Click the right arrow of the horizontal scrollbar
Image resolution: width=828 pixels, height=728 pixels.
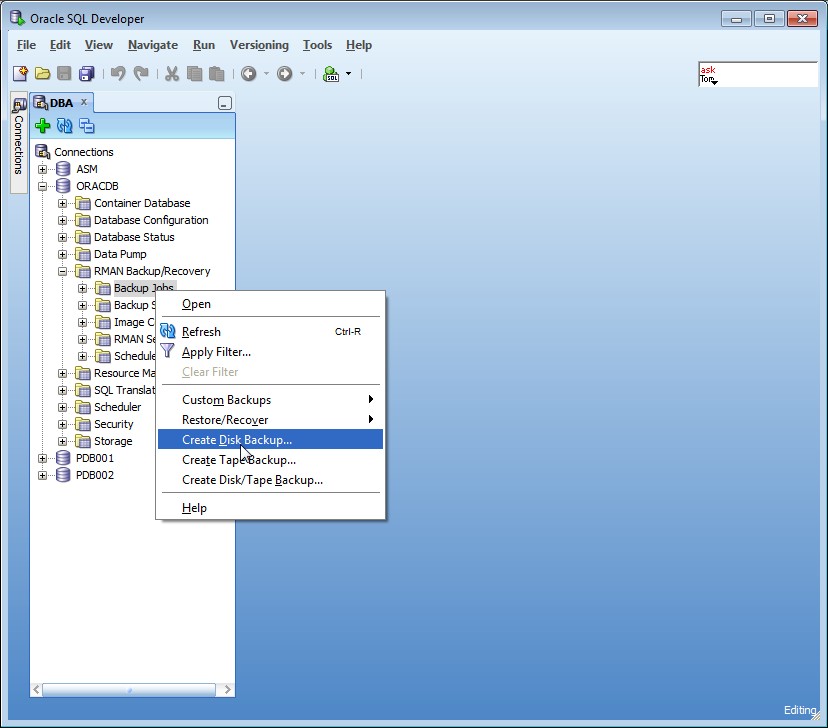pos(228,689)
